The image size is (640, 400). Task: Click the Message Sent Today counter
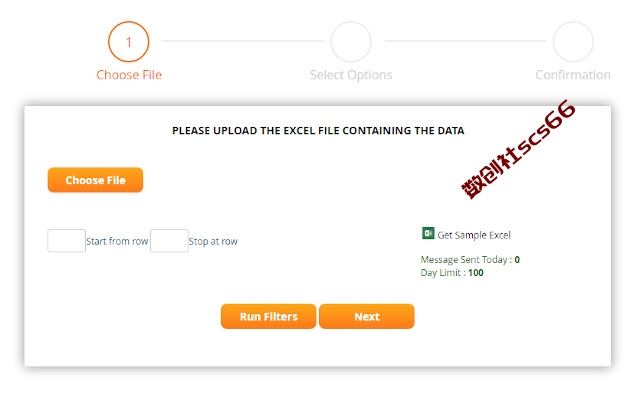(x=470, y=260)
